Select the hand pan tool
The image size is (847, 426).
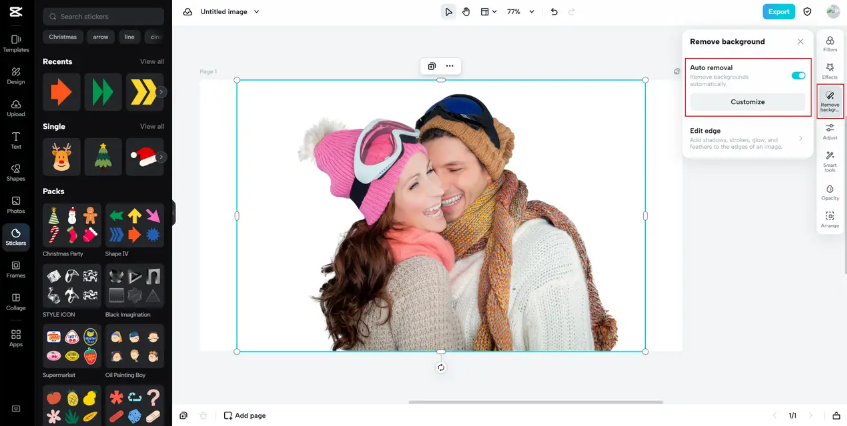click(x=466, y=12)
